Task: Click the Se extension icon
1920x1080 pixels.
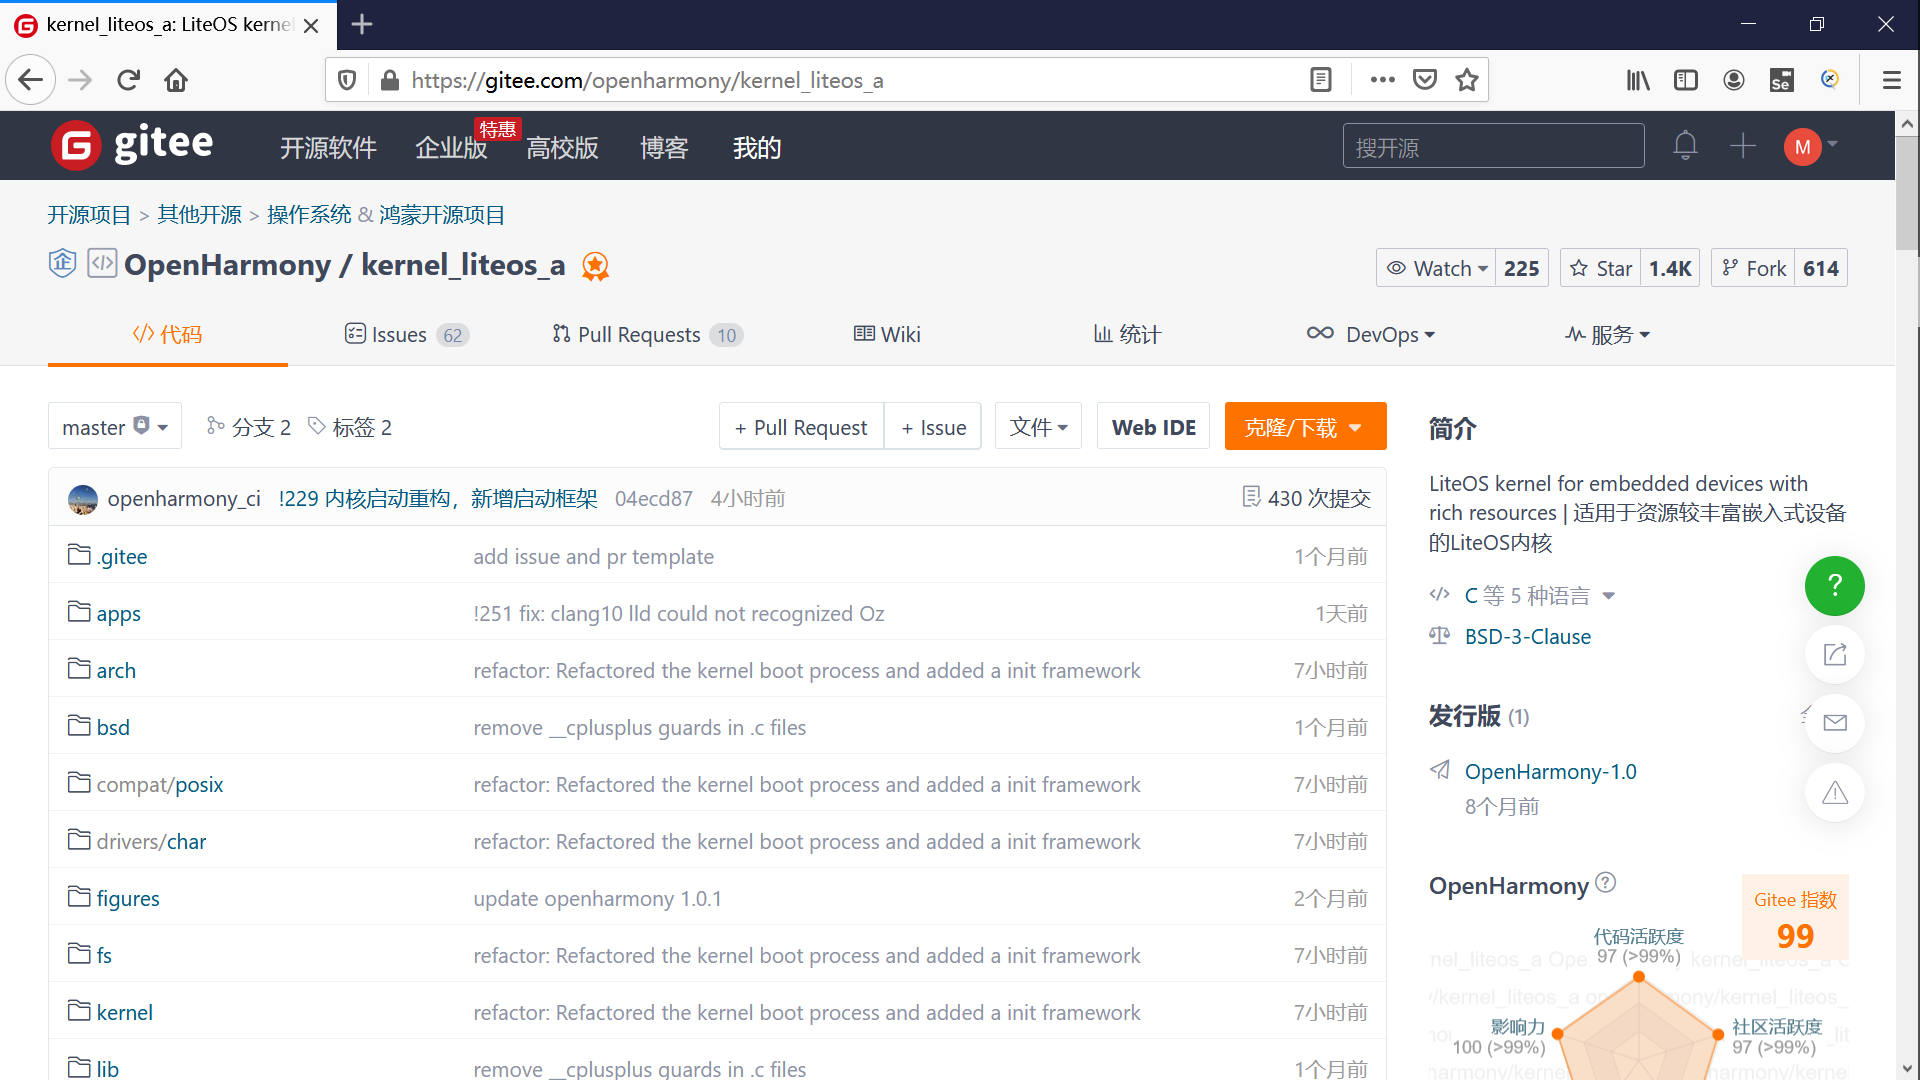Action: [1781, 80]
